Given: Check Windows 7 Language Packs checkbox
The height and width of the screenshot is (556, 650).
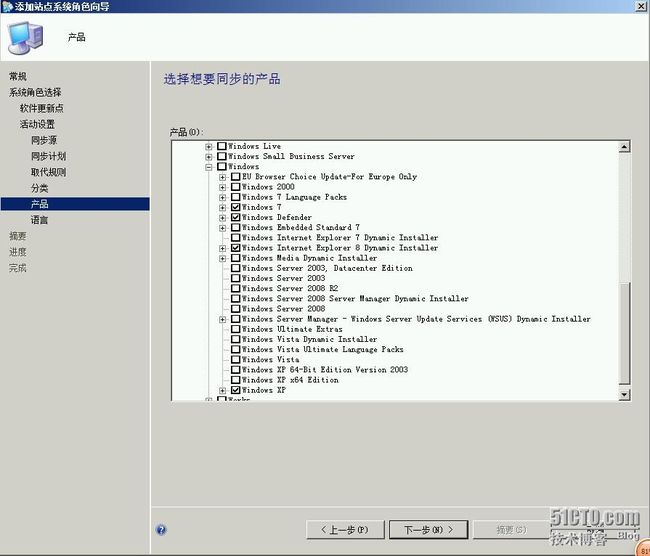Looking at the screenshot, I should click(236, 197).
